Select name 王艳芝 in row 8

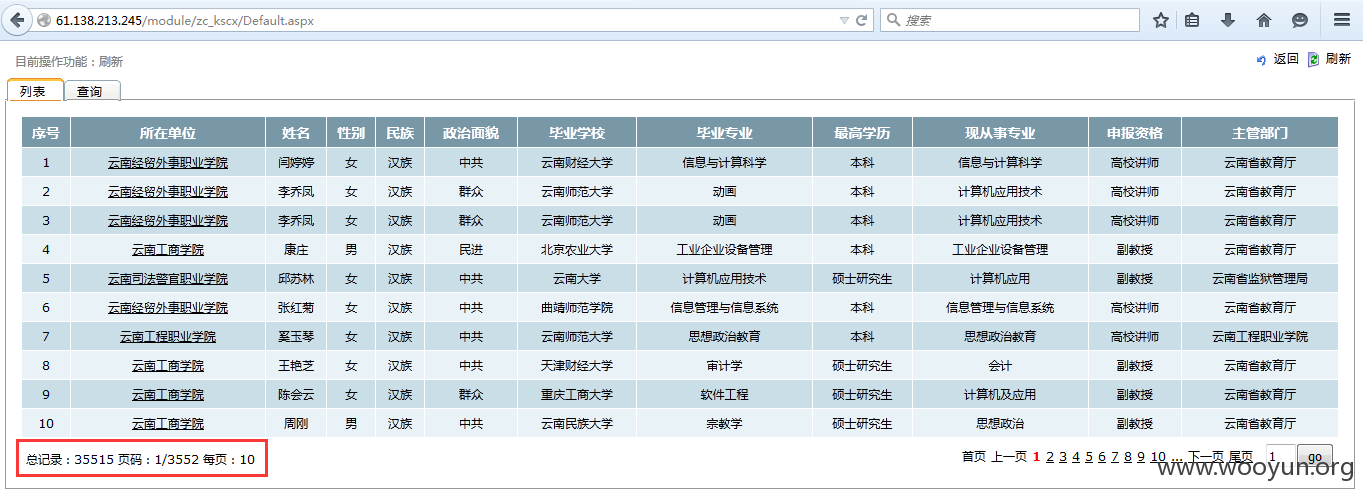(296, 365)
